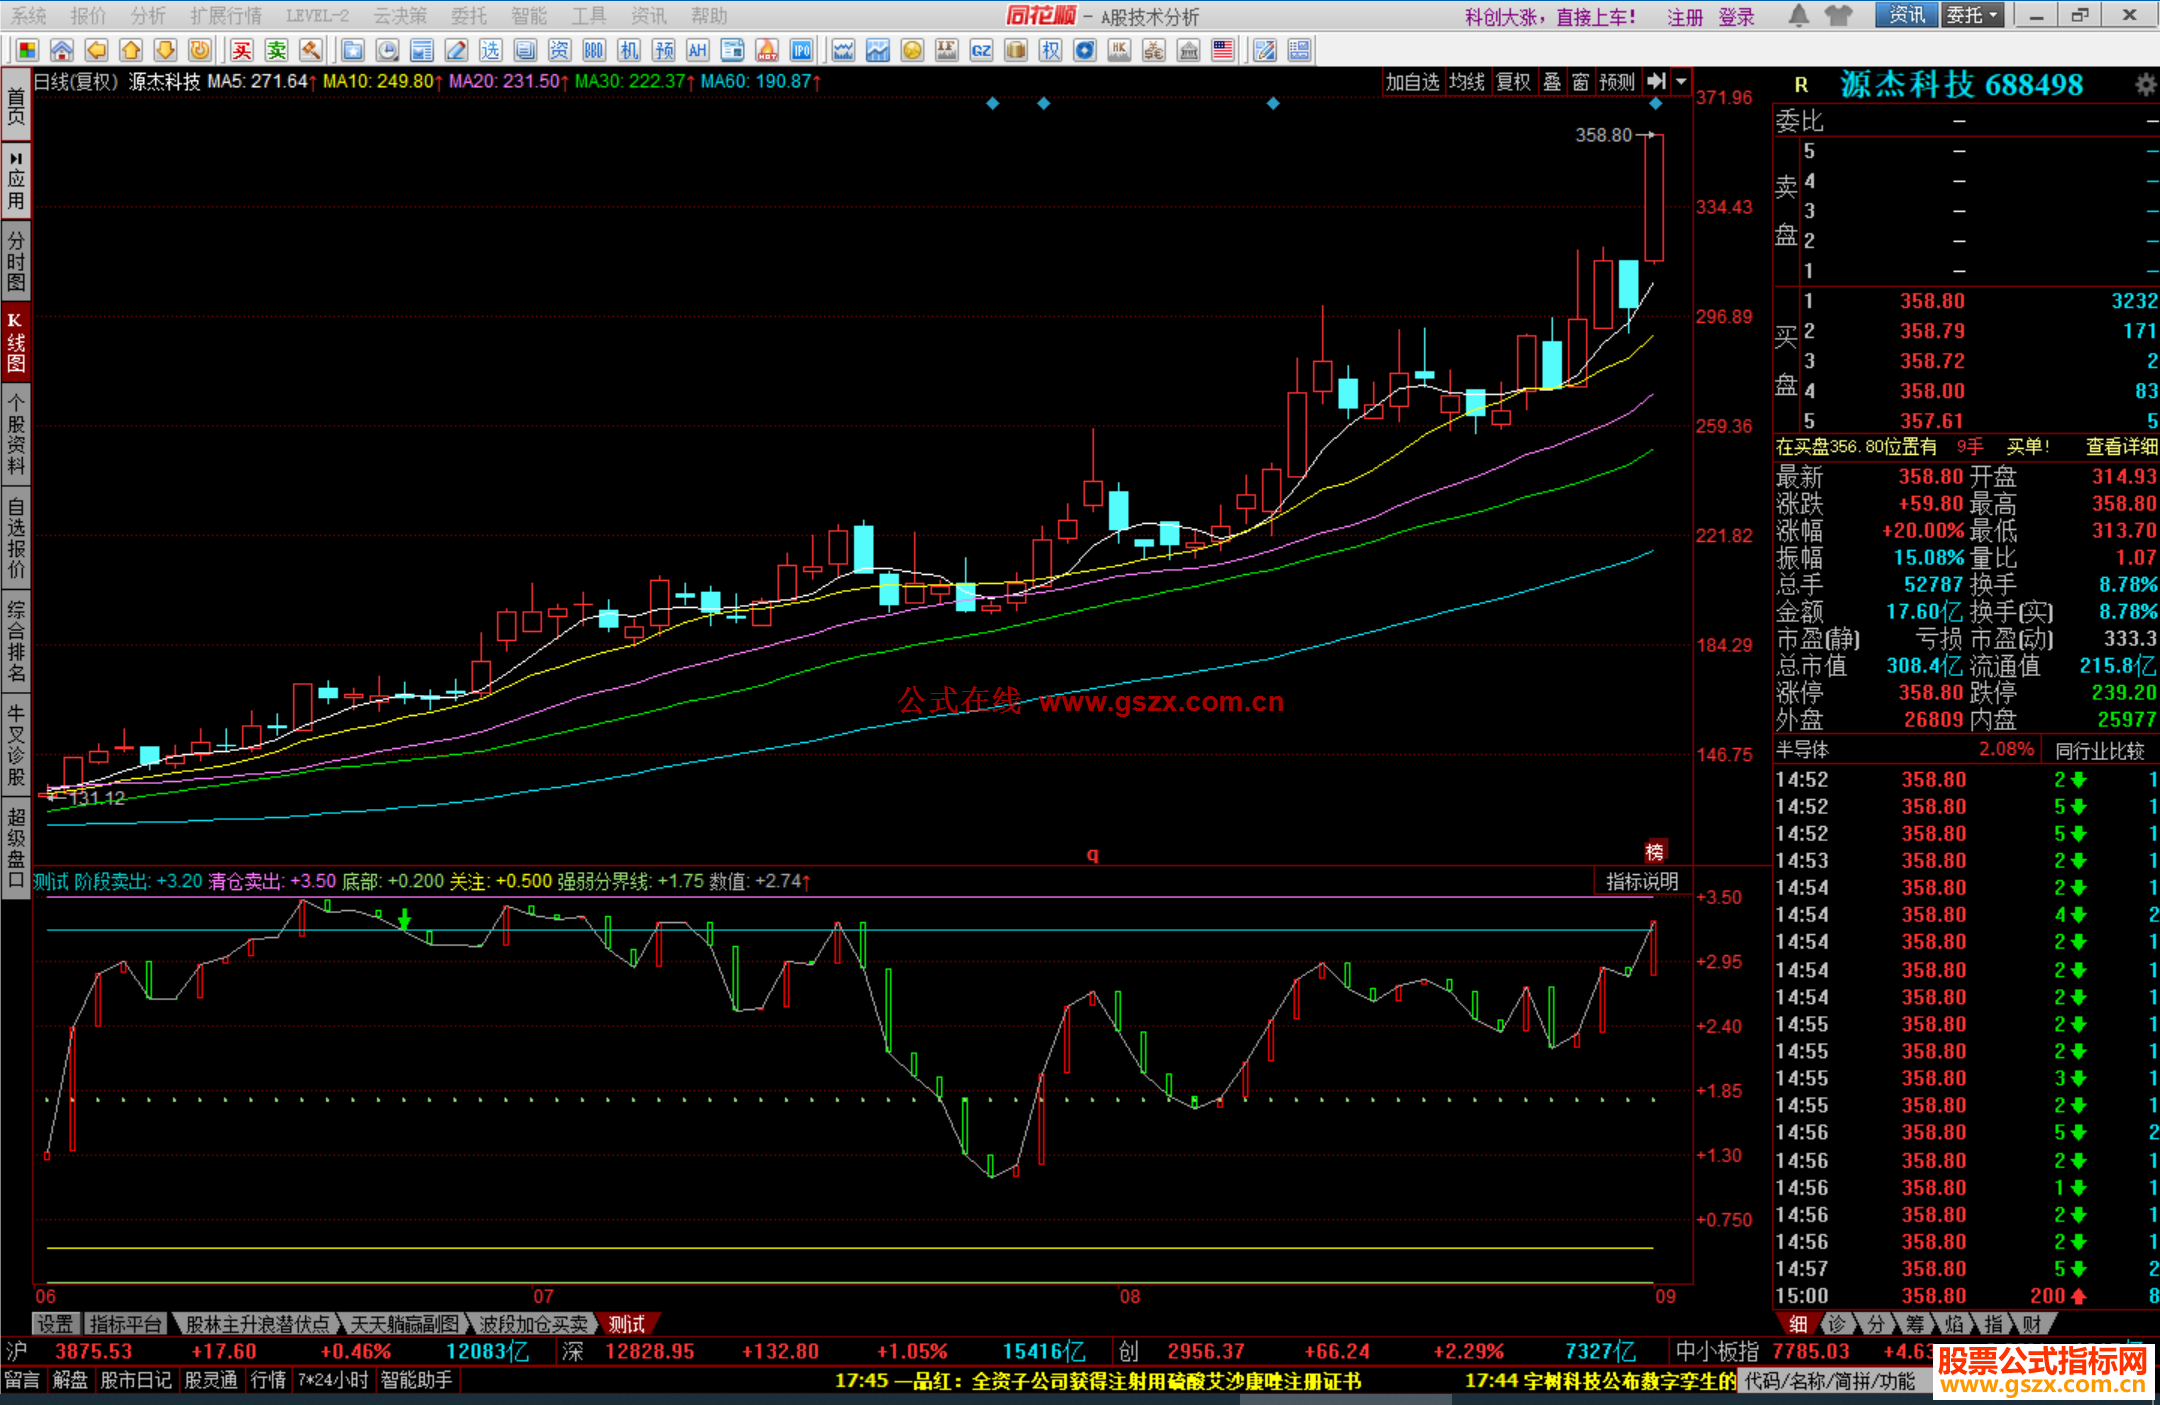This screenshot has width=2160, height=1405.
Task: Click the orange back arrow icon
Action: (x=96, y=50)
